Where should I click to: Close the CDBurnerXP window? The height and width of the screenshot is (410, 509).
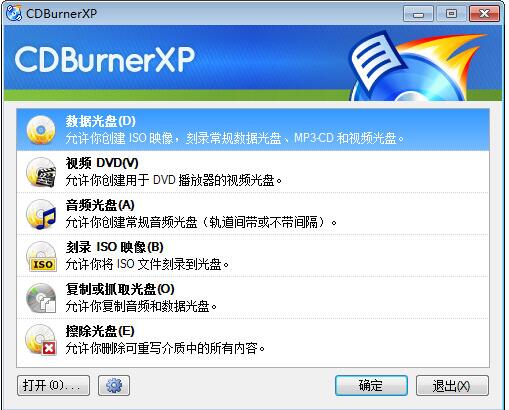coord(484,14)
